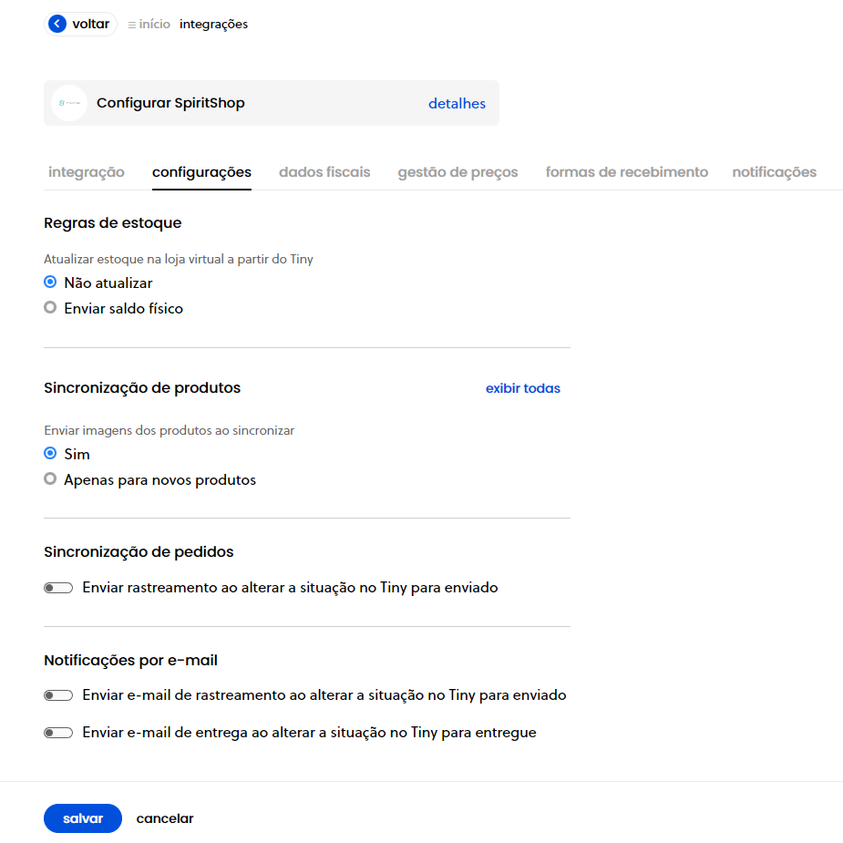Open the detalhes link
The height and width of the screenshot is (843, 843).
pyautogui.click(x=456, y=103)
